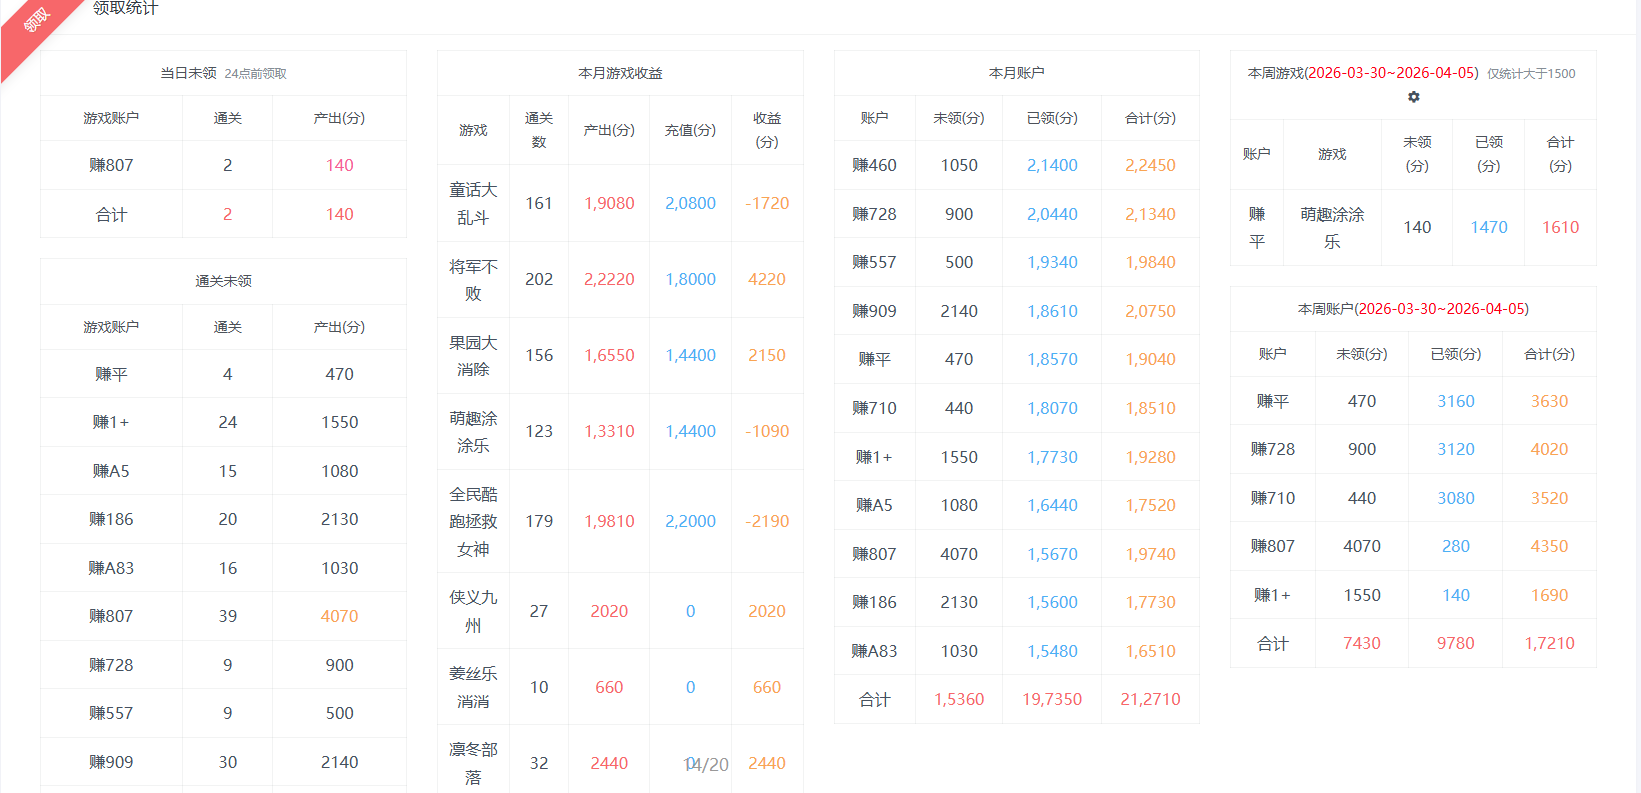Click the 充值(分) column header
The image size is (1641, 793).
pyautogui.click(x=690, y=130)
